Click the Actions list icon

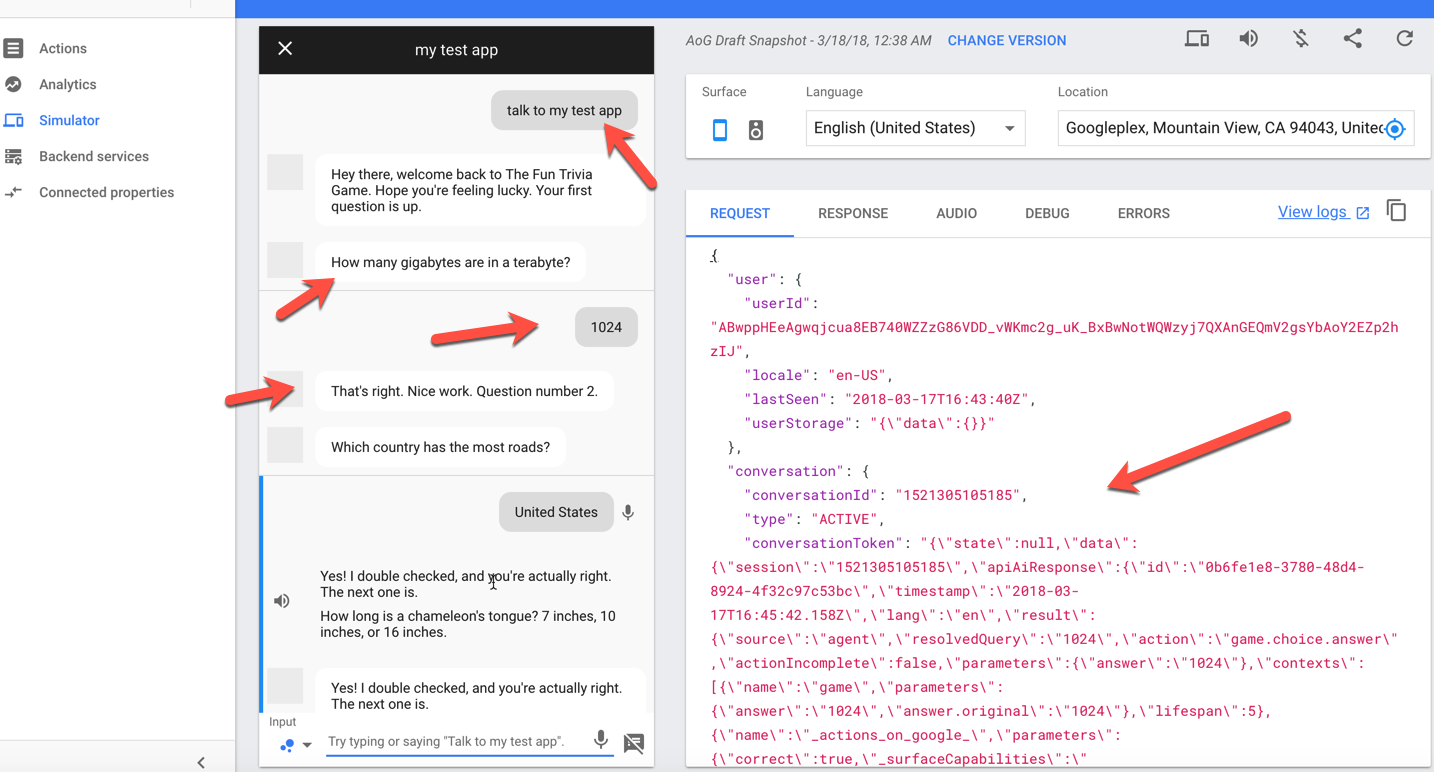[13, 48]
